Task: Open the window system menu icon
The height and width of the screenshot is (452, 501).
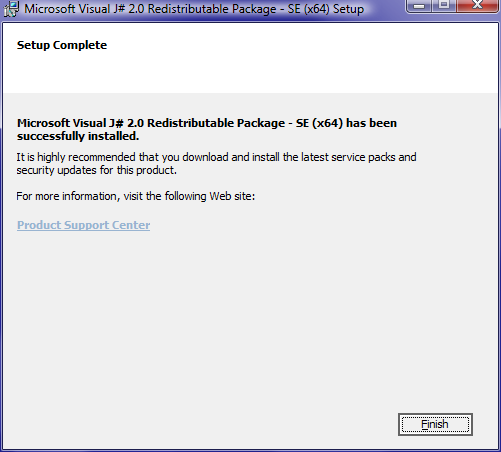Action: click(11, 9)
